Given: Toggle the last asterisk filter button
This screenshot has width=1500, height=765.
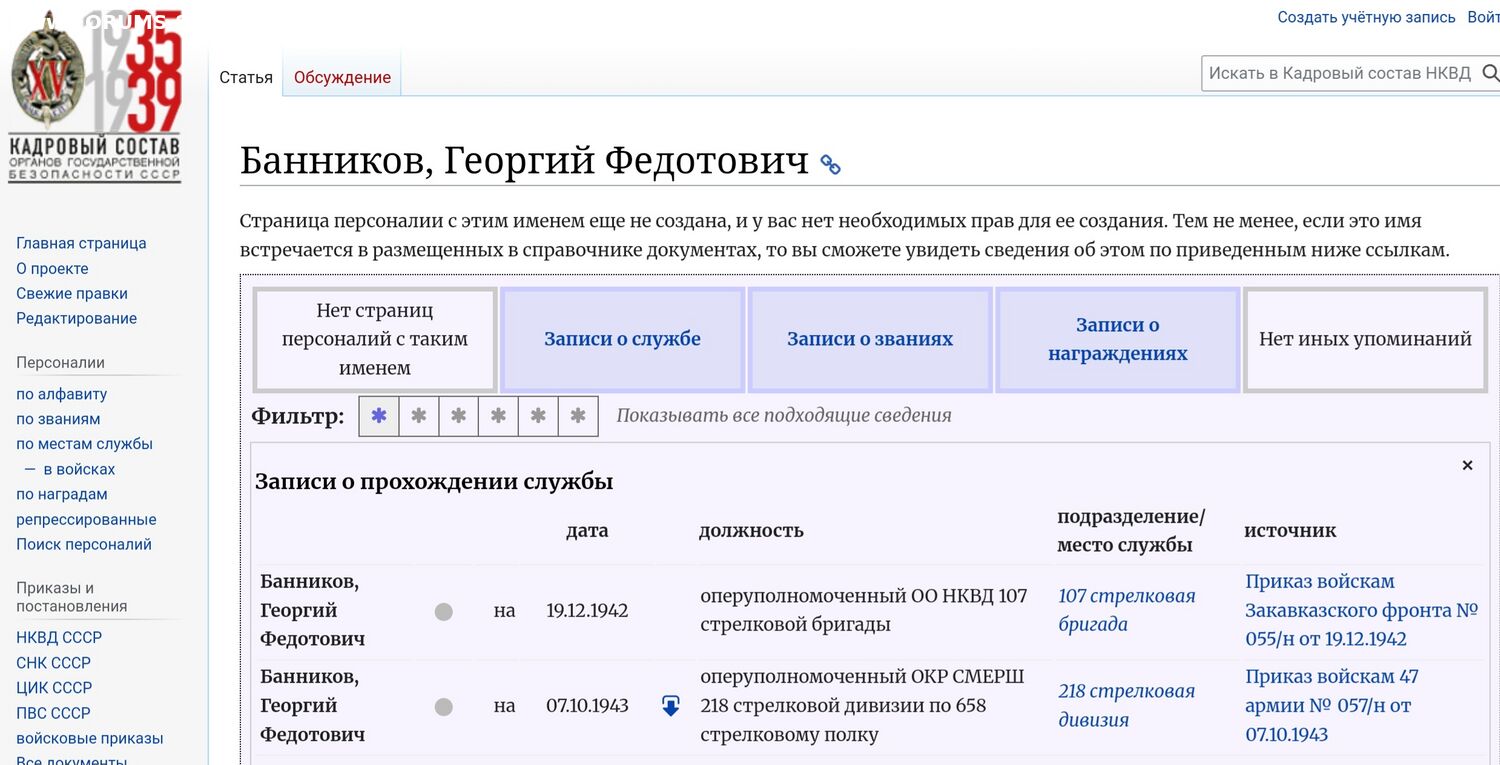Looking at the screenshot, I should pyautogui.click(x=578, y=416).
